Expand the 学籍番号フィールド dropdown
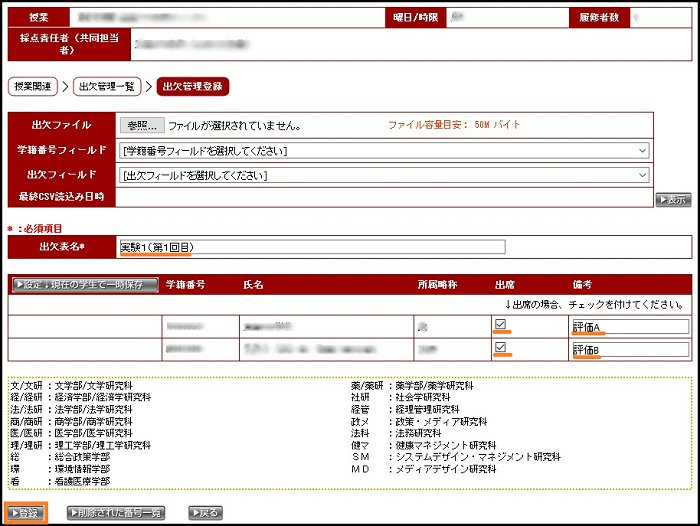 click(x=384, y=151)
